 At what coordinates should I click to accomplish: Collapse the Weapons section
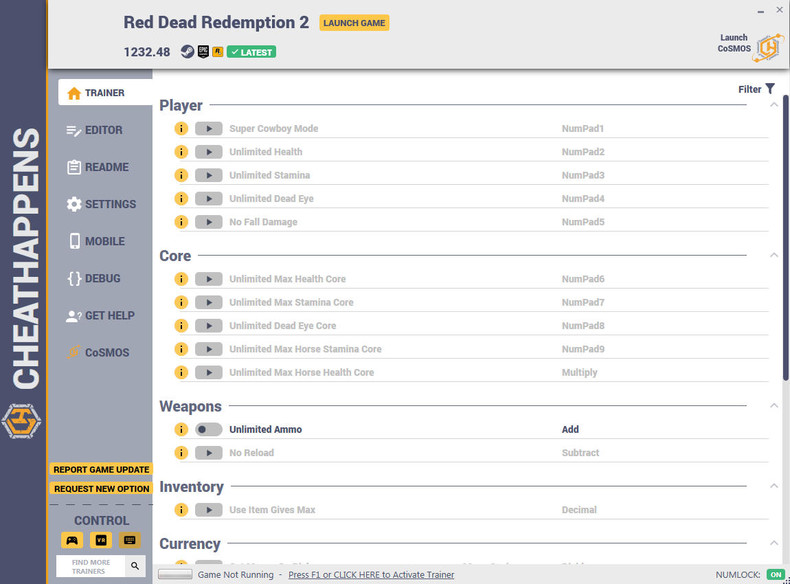(x=774, y=406)
